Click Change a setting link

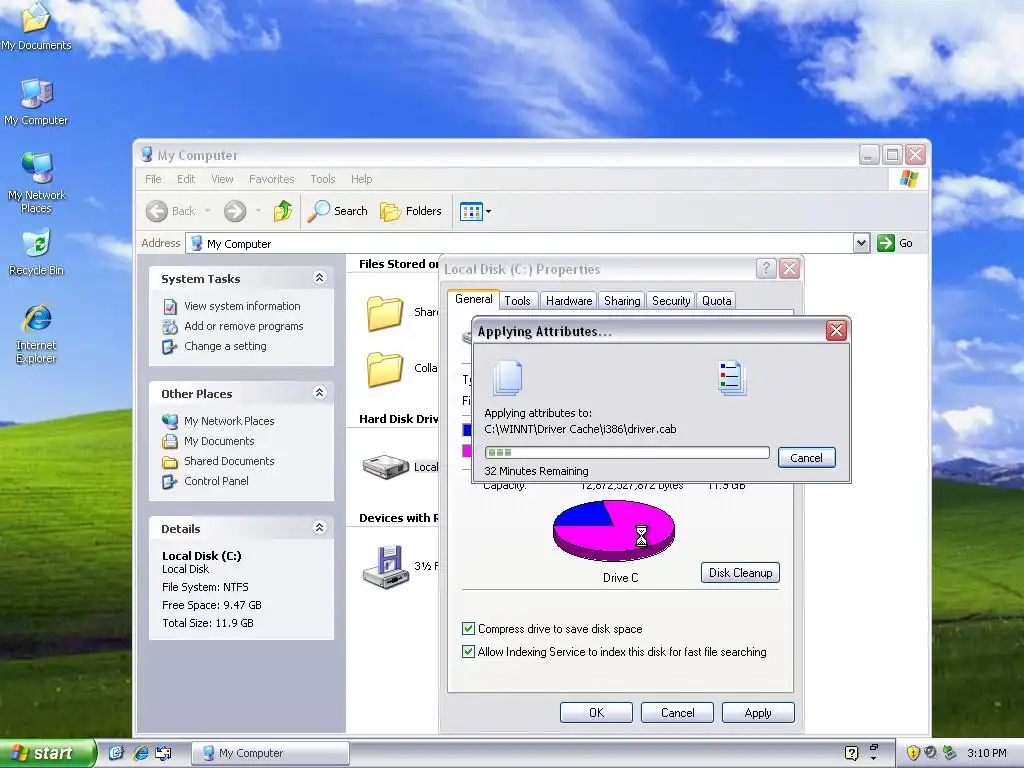(225, 346)
